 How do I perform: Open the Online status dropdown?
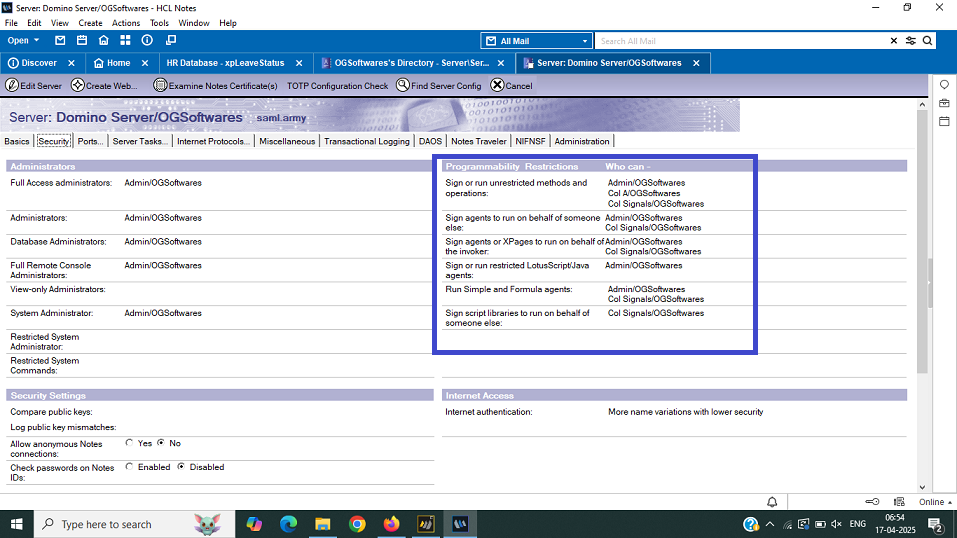(935, 502)
